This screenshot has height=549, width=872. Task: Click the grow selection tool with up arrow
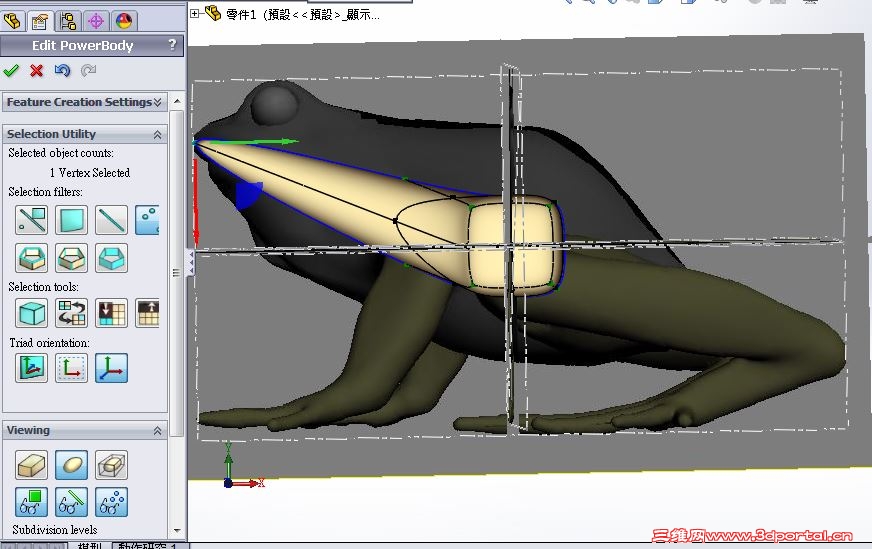click(147, 313)
